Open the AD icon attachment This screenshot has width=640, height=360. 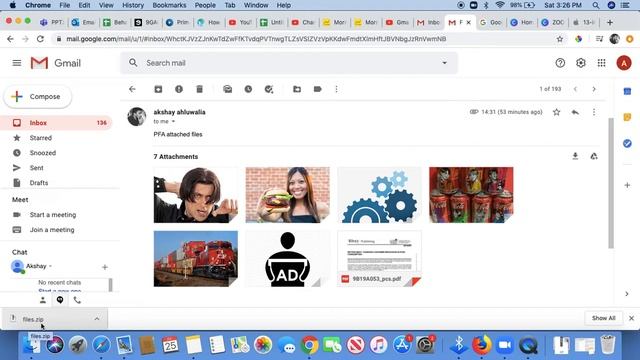(x=287, y=259)
